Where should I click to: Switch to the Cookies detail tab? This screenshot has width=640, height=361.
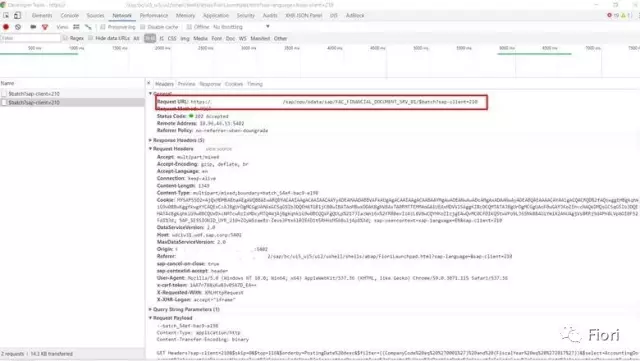click(x=234, y=84)
